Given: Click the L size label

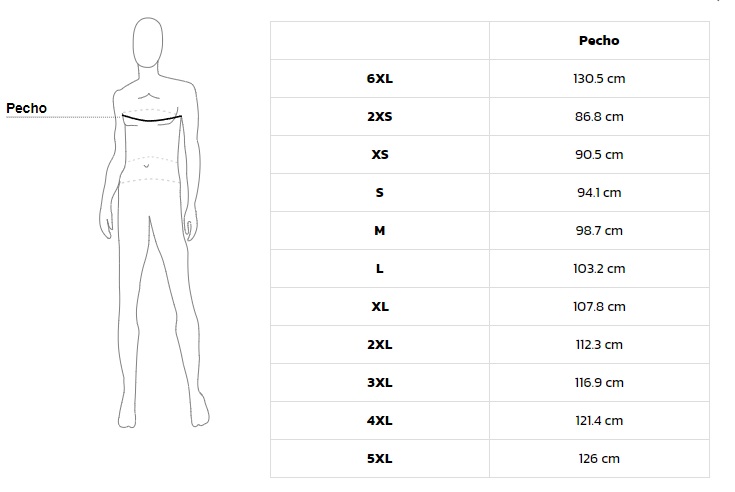Looking at the screenshot, I should coord(379,268).
